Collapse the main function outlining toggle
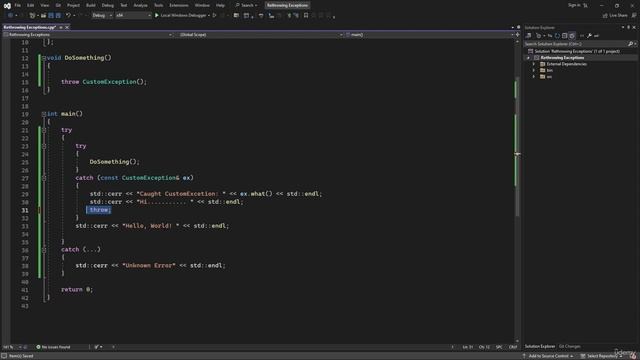Image resolution: width=640 pixels, height=360 pixels. 44,114
